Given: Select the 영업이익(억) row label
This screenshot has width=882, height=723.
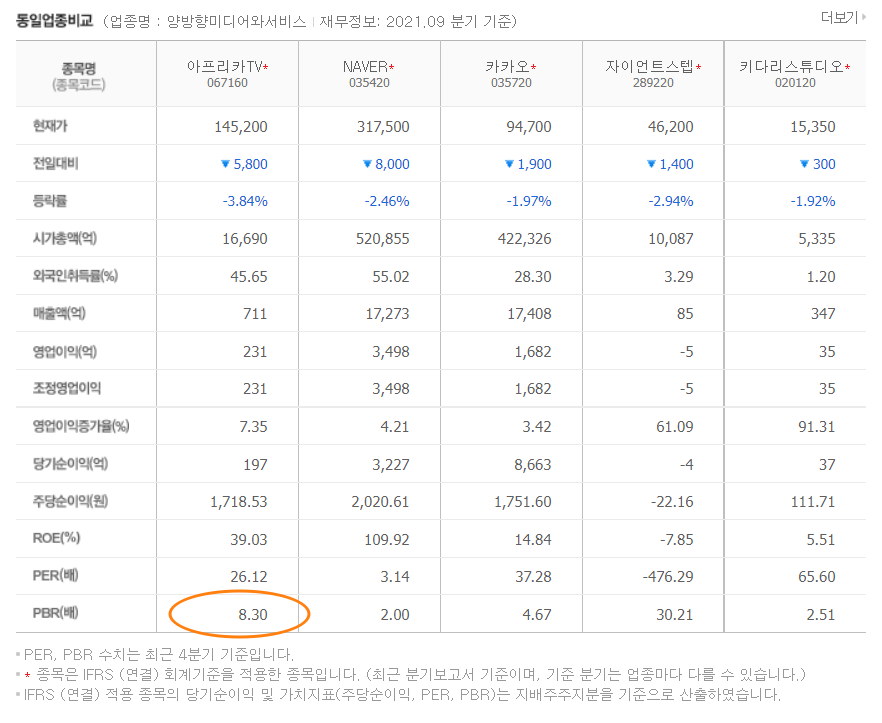Looking at the screenshot, I should (65, 351).
